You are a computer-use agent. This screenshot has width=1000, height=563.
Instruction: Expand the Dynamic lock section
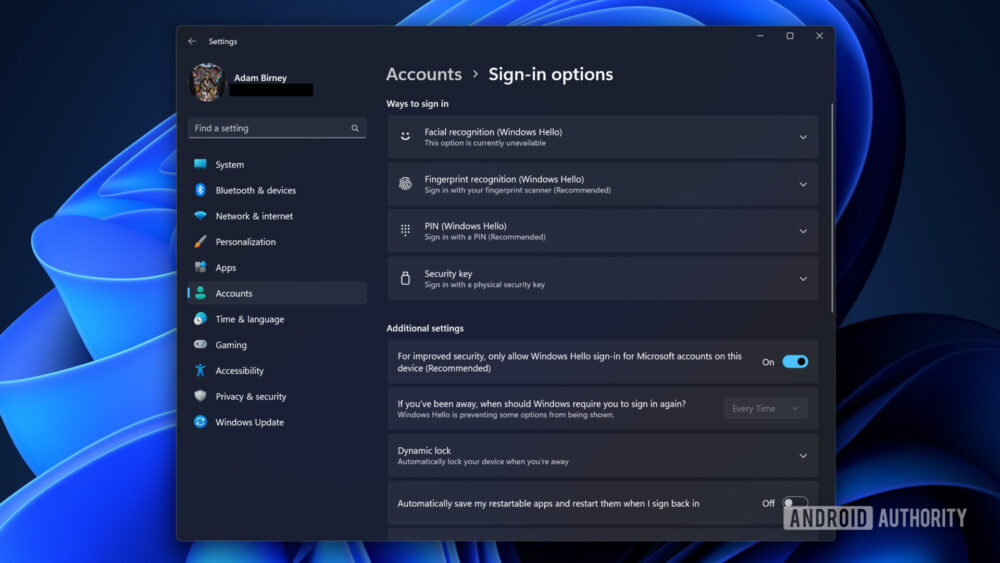click(802, 456)
